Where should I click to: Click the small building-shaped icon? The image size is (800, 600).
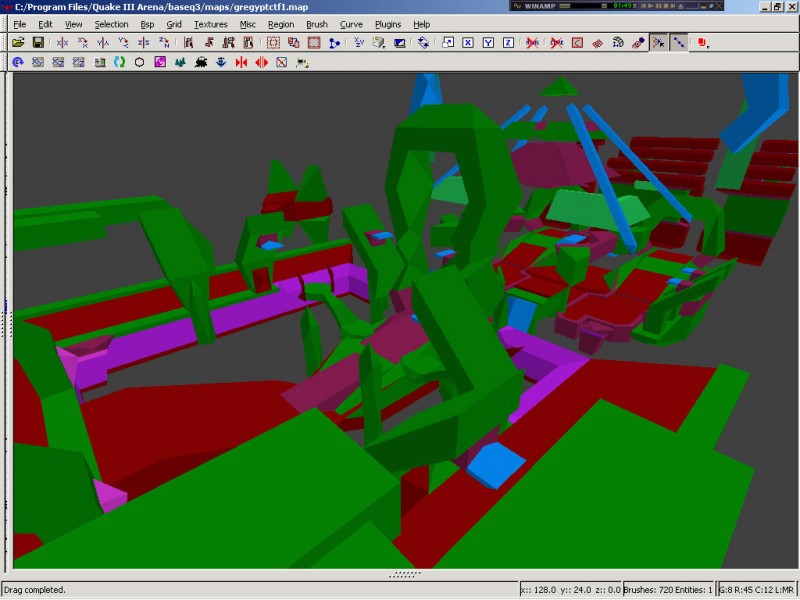[99, 62]
